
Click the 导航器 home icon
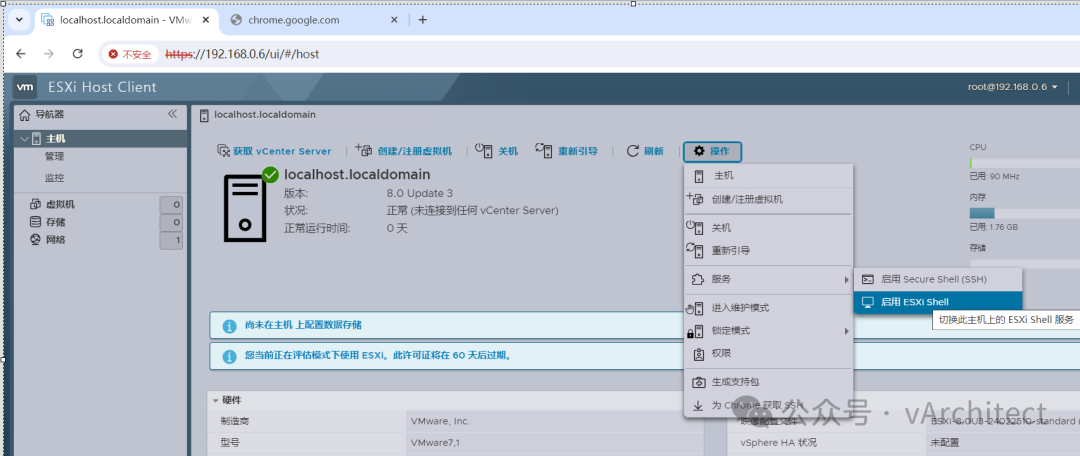click(x=25, y=115)
